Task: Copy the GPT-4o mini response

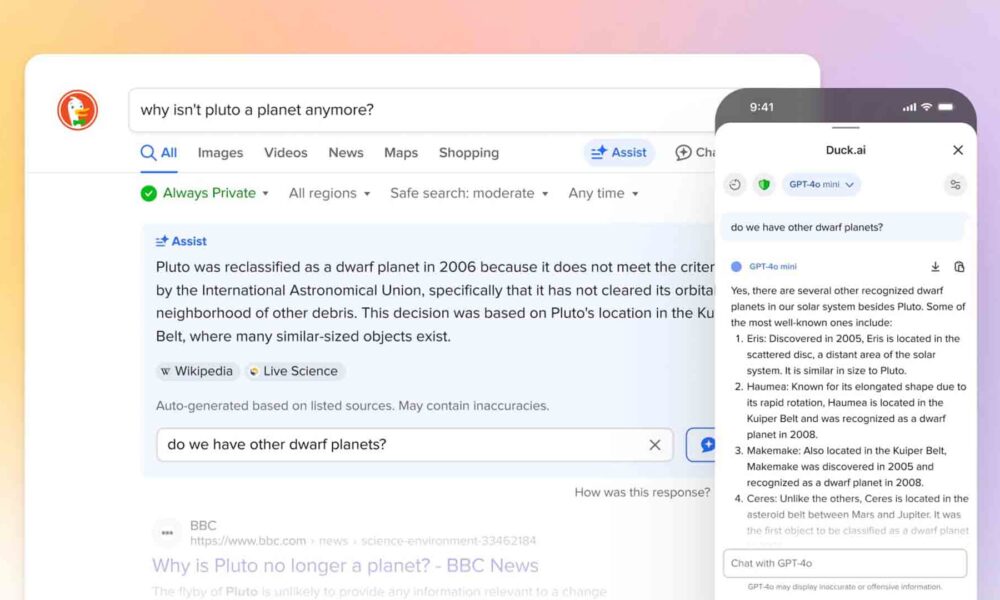Action: (x=959, y=267)
